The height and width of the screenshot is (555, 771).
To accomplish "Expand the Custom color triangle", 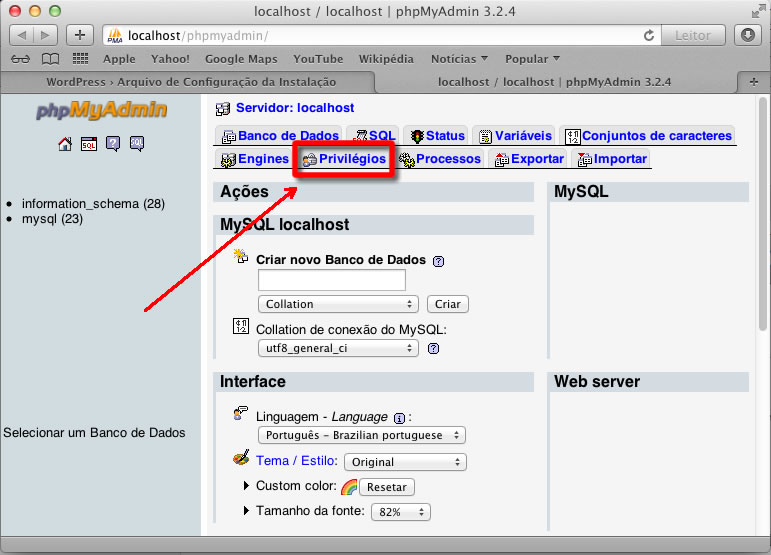I will pos(246,486).
